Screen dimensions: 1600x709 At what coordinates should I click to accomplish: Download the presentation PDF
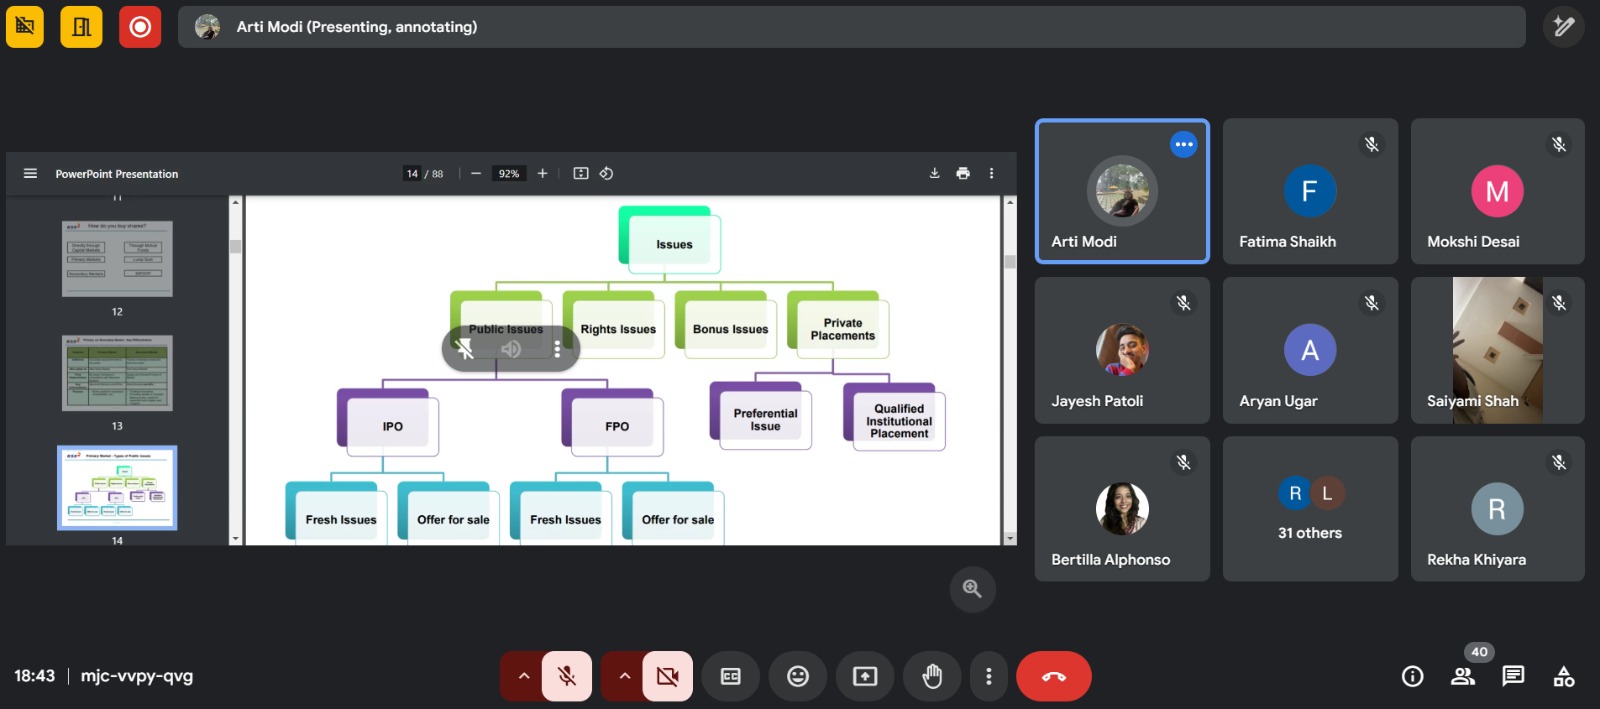[x=934, y=173]
